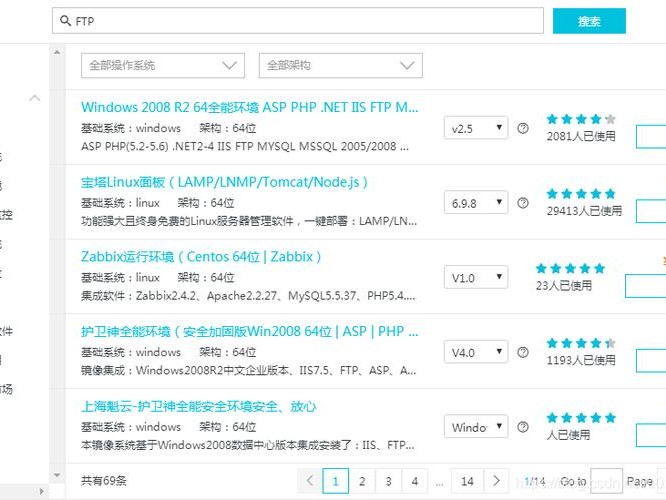Open the V1.0 version dropdown
Screen dimensions: 666x500
[x=476, y=277]
